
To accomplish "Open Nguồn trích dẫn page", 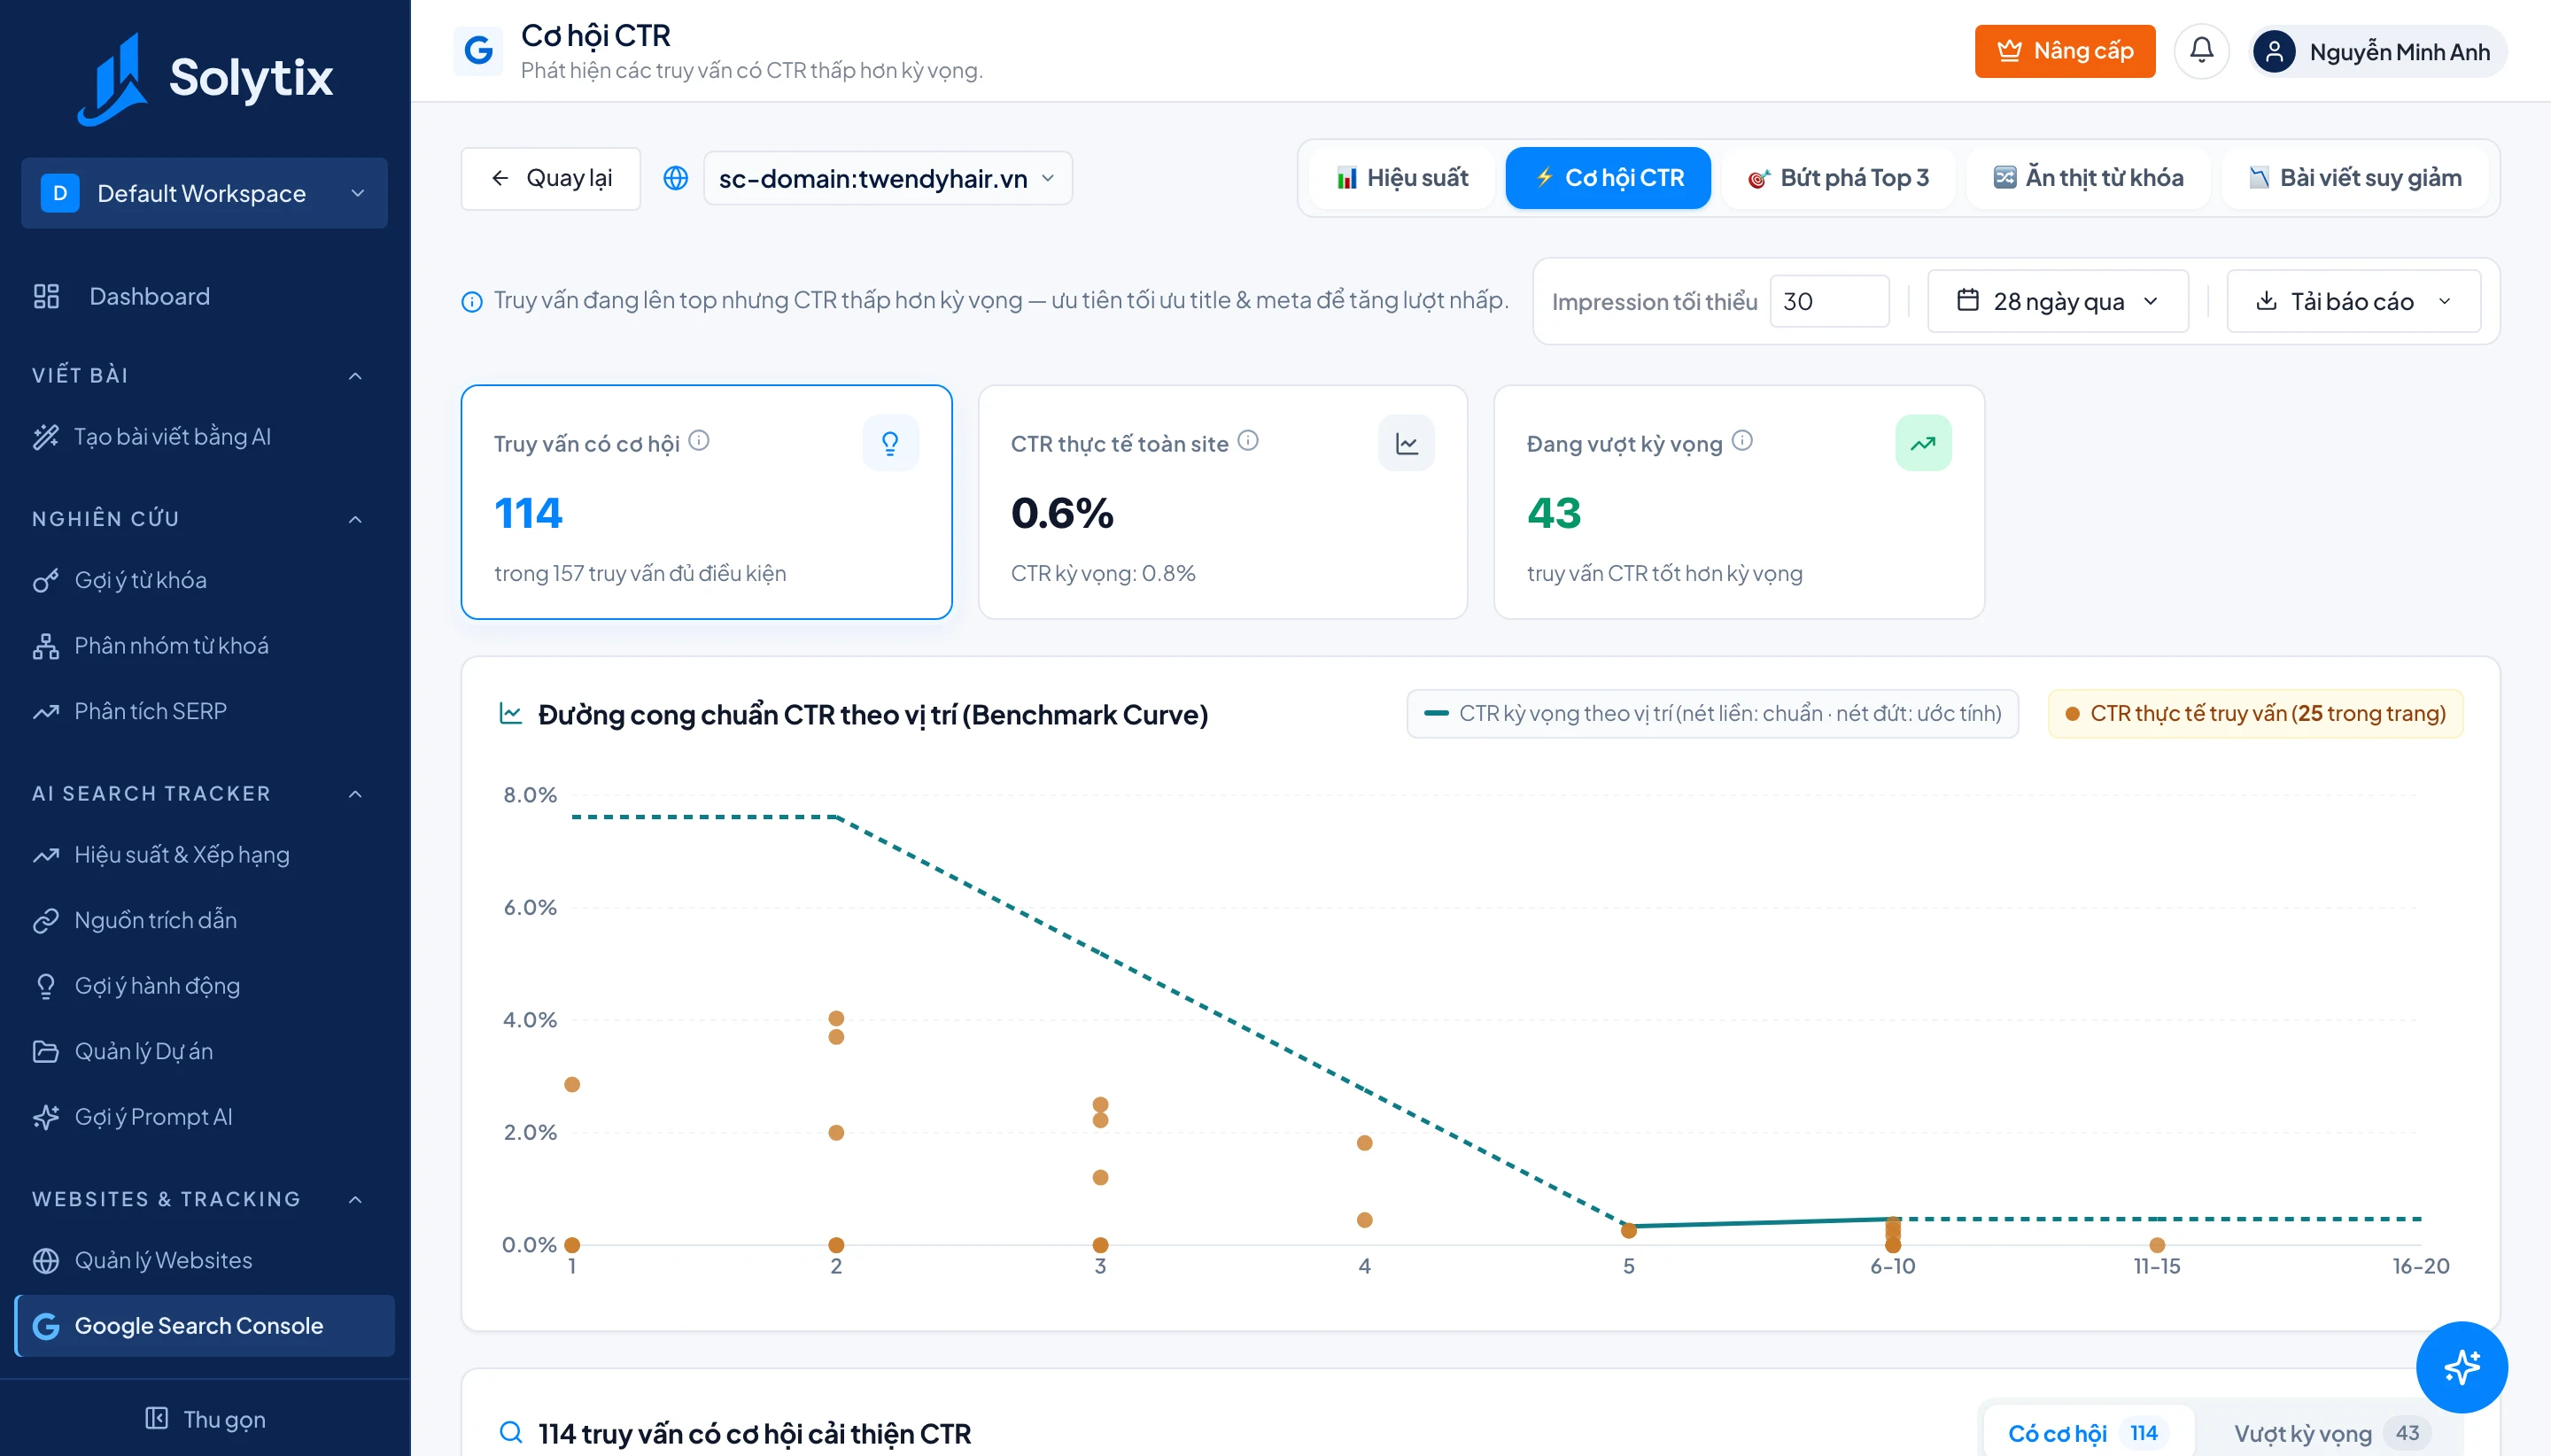I will [x=204, y=920].
